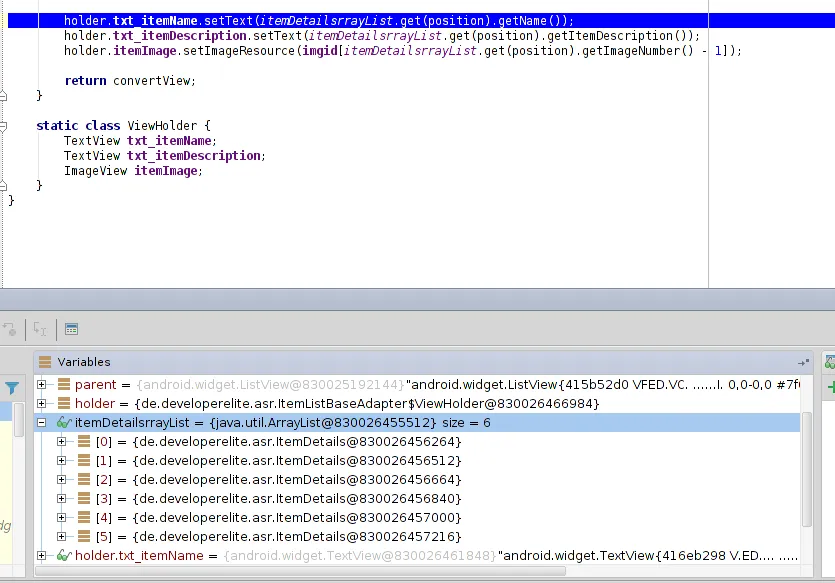Expand array element [3]

pos(62,499)
